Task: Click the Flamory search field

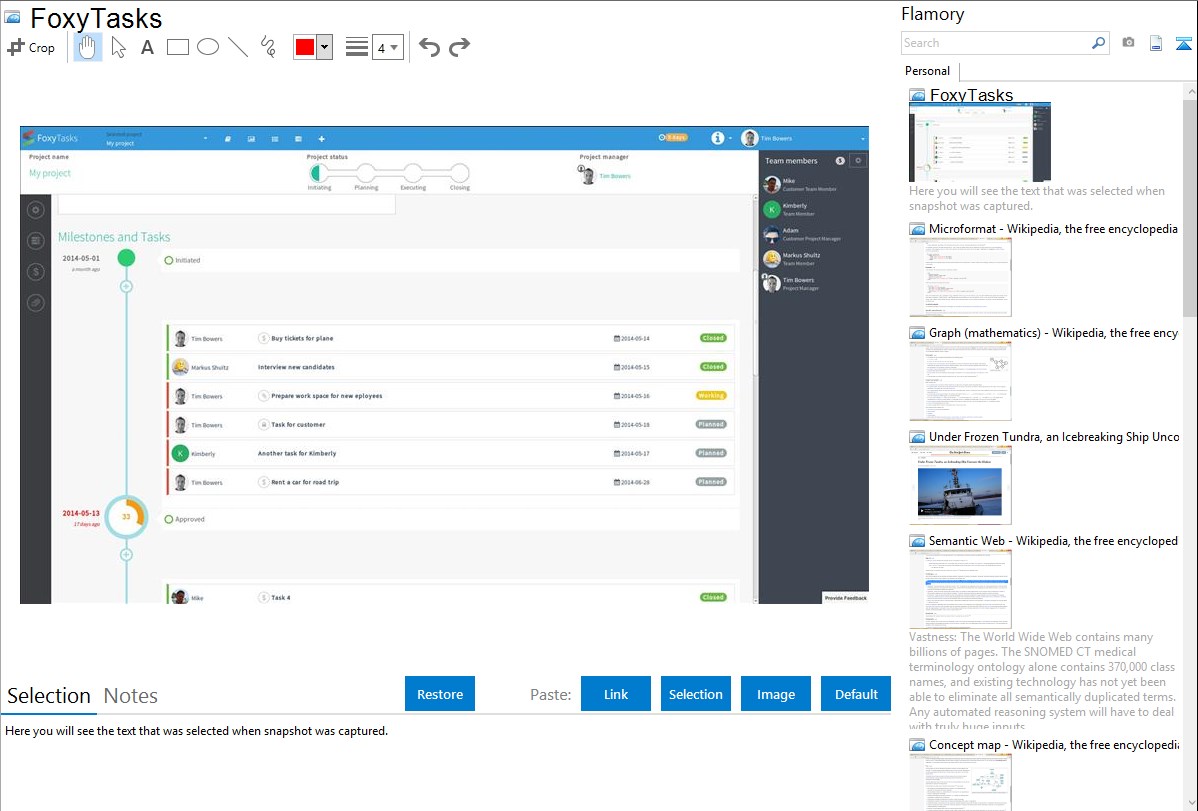Action: [996, 43]
